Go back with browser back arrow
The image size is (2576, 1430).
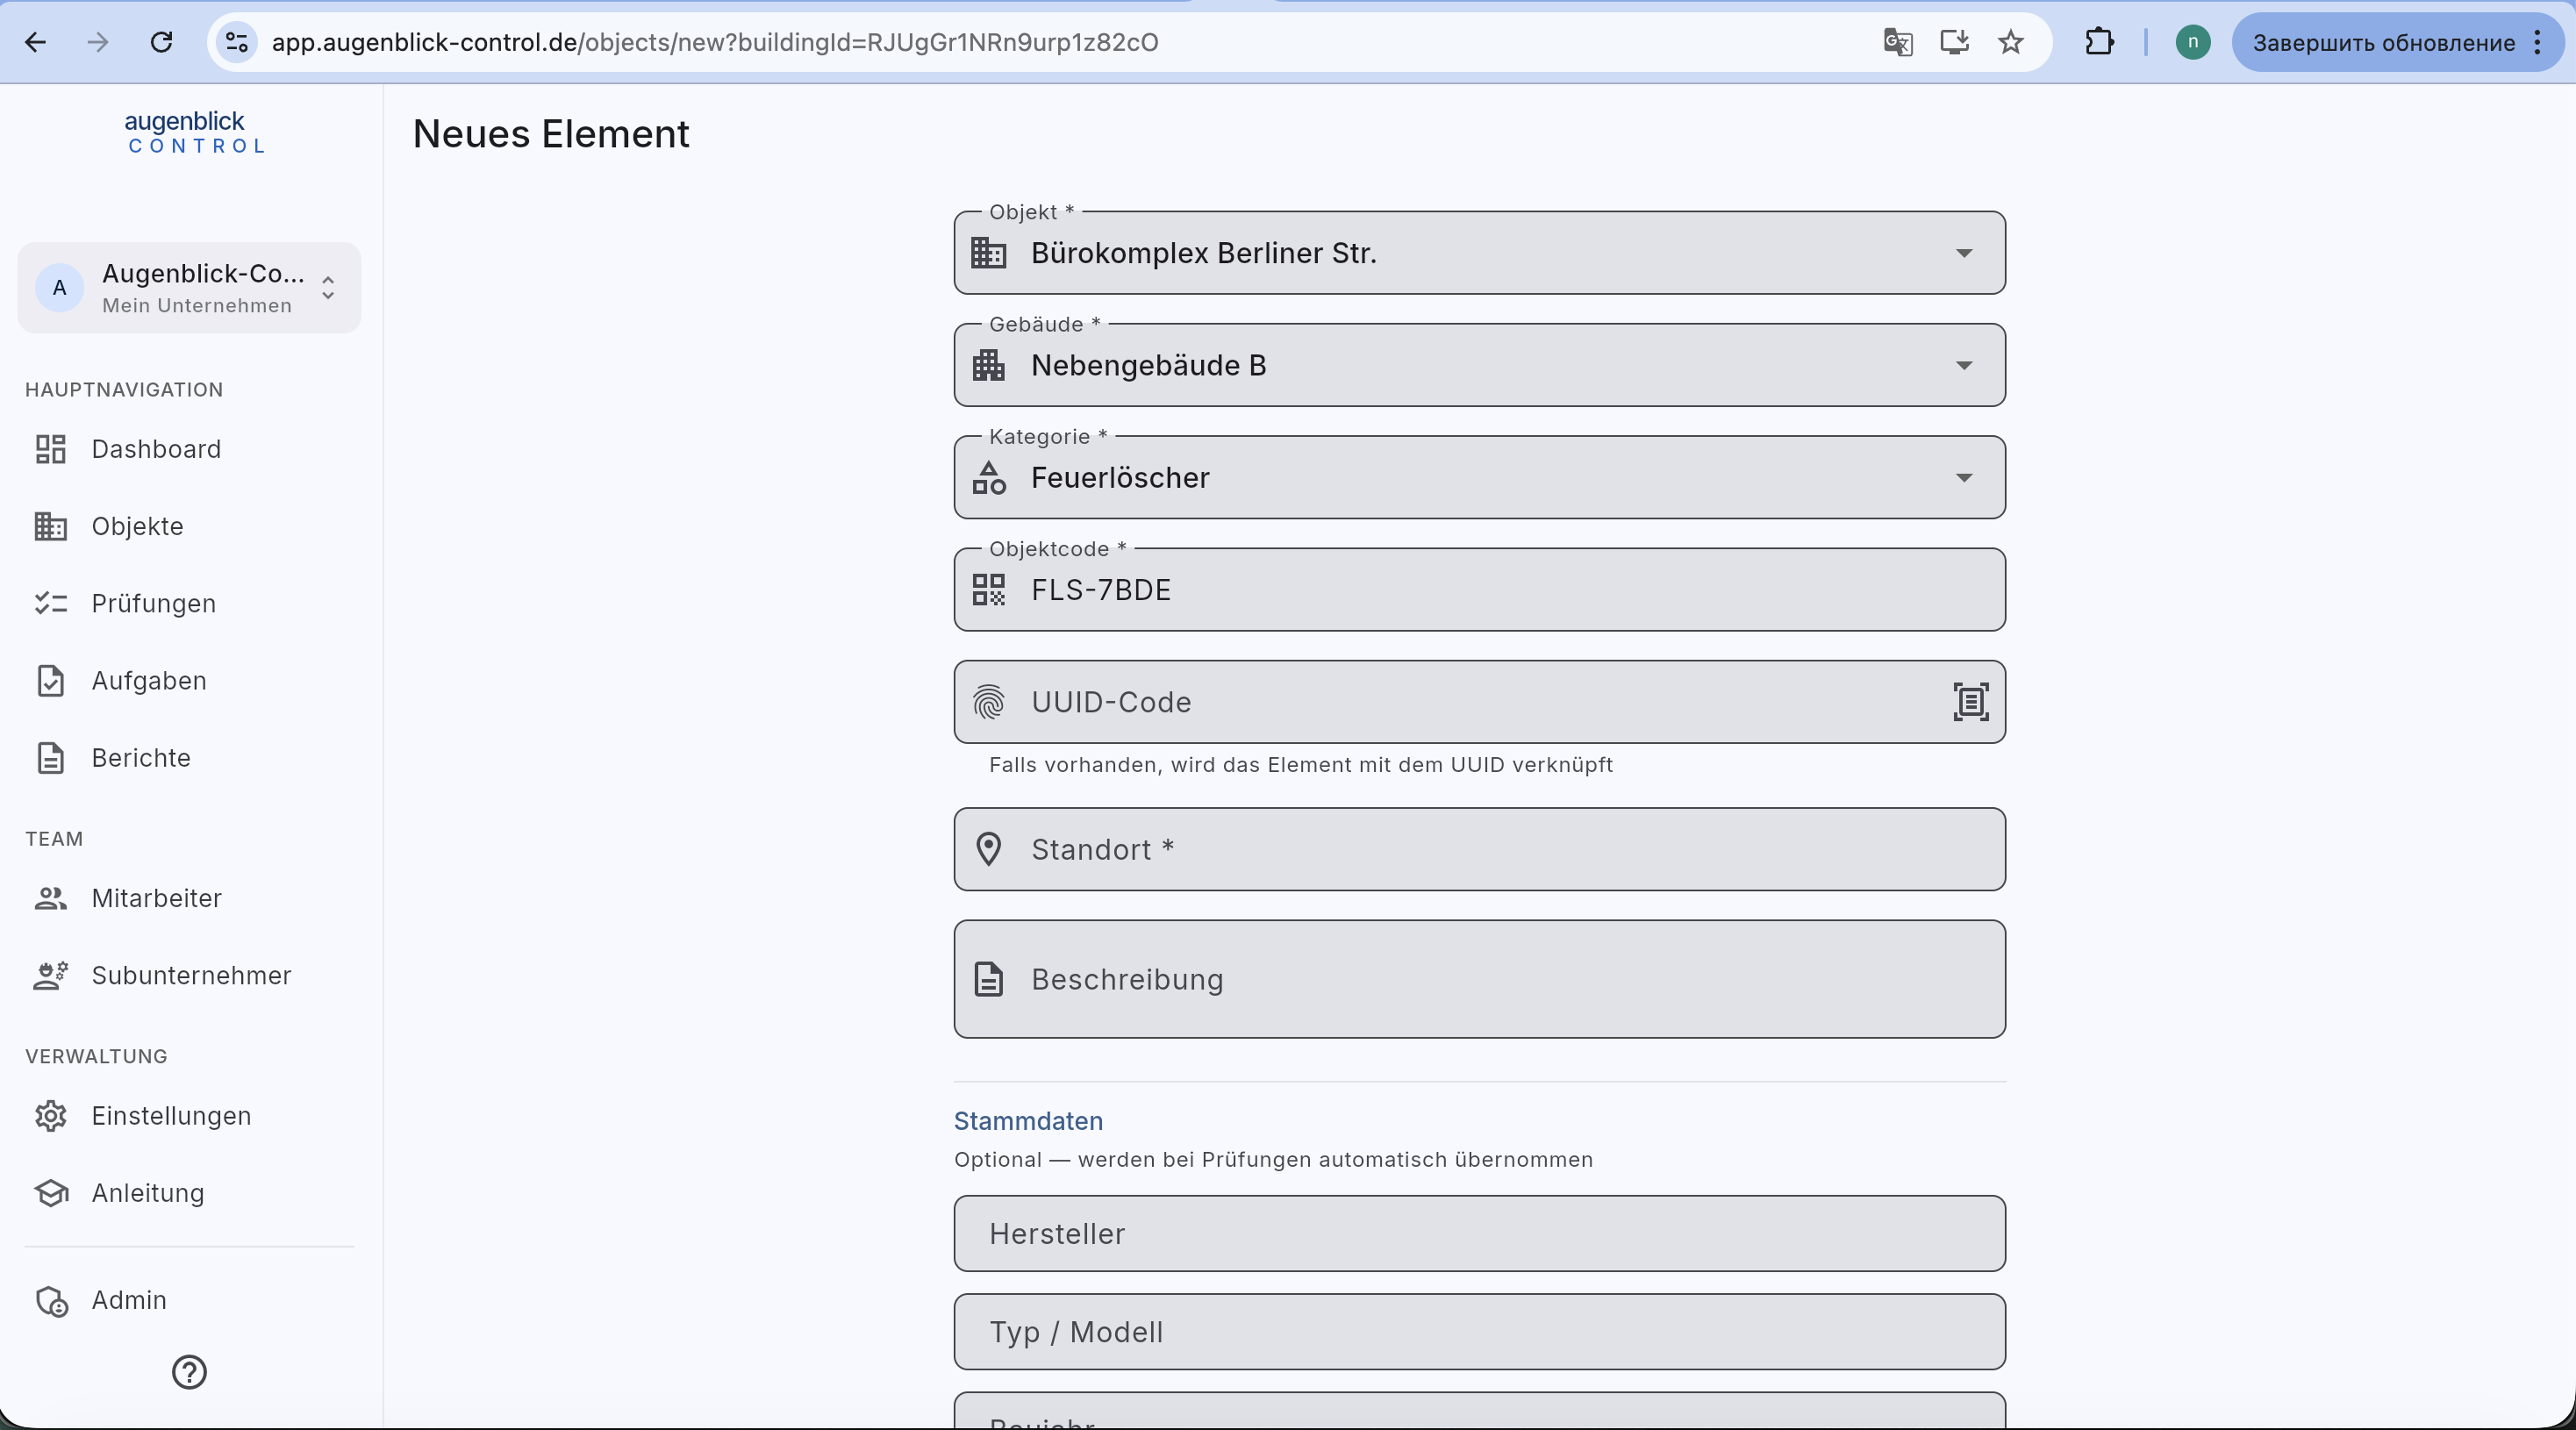[x=36, y=42]
